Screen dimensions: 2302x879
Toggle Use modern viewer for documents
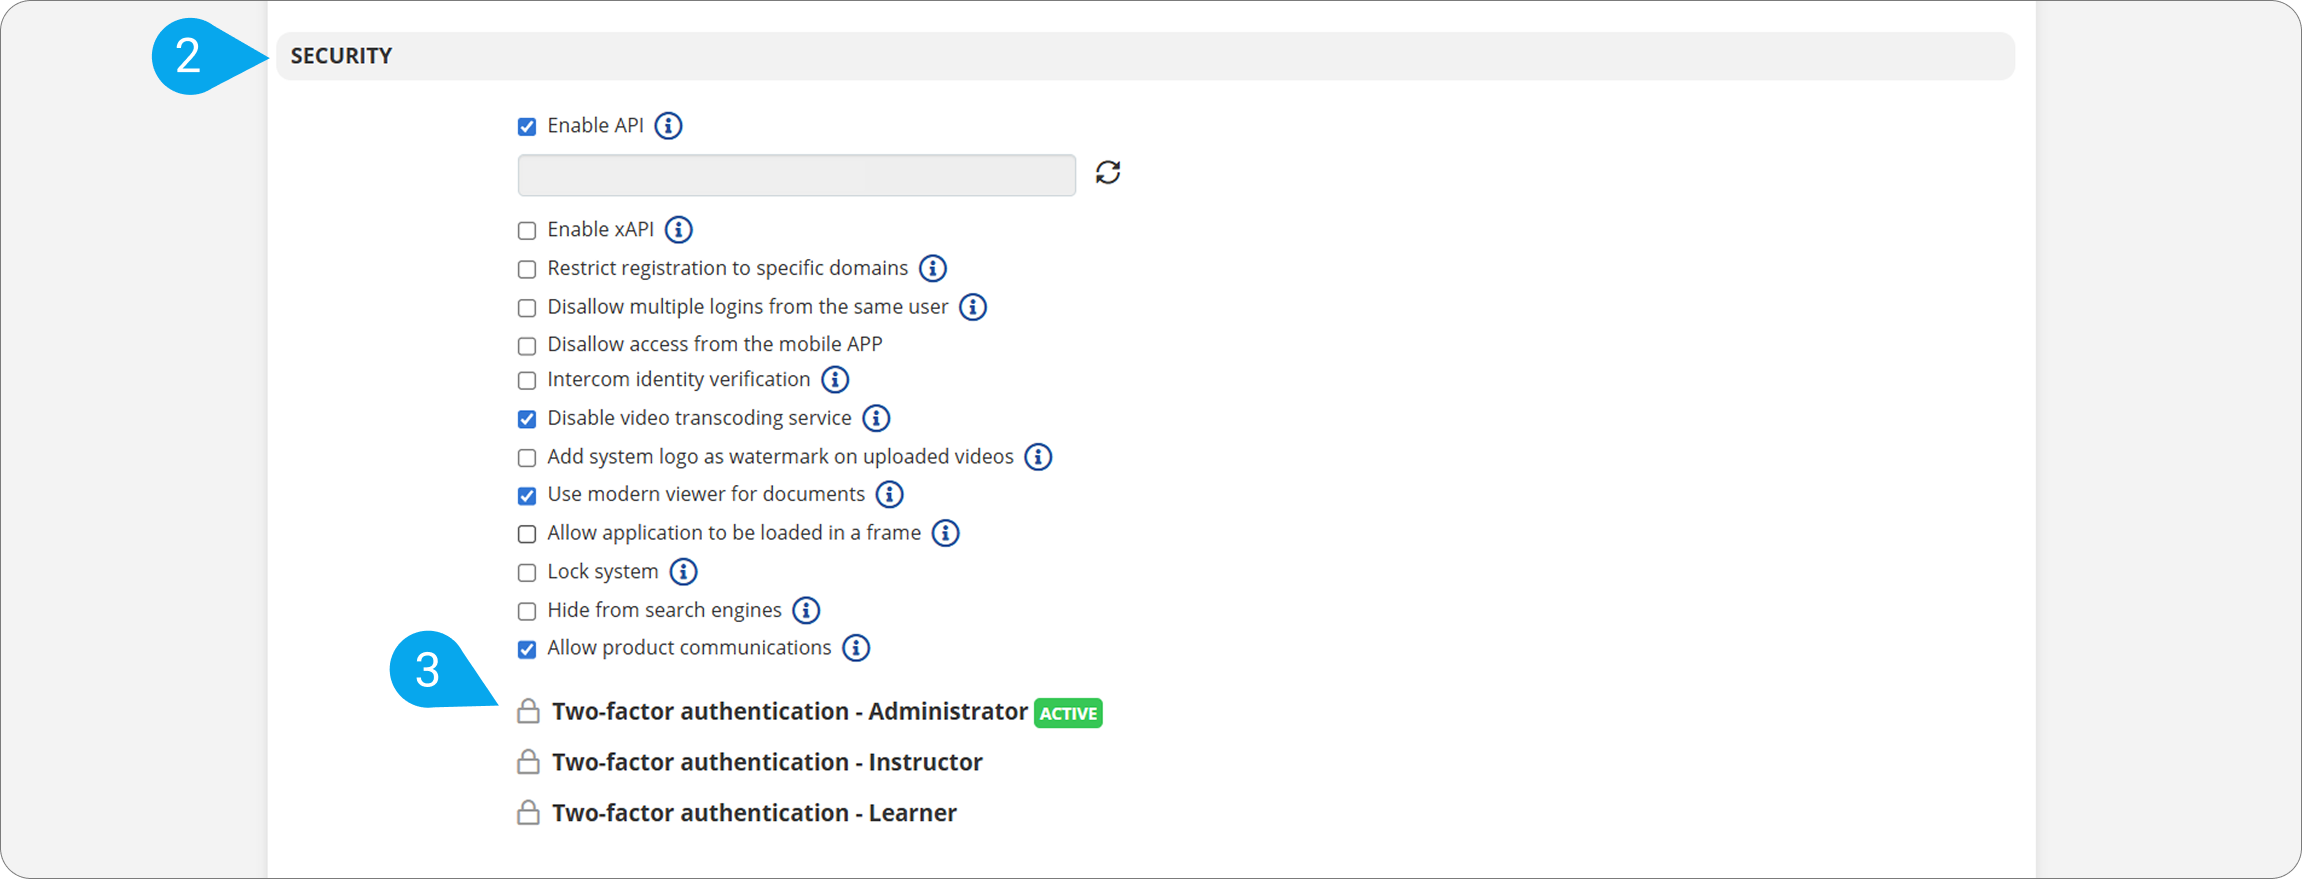(x=527, y=496)
